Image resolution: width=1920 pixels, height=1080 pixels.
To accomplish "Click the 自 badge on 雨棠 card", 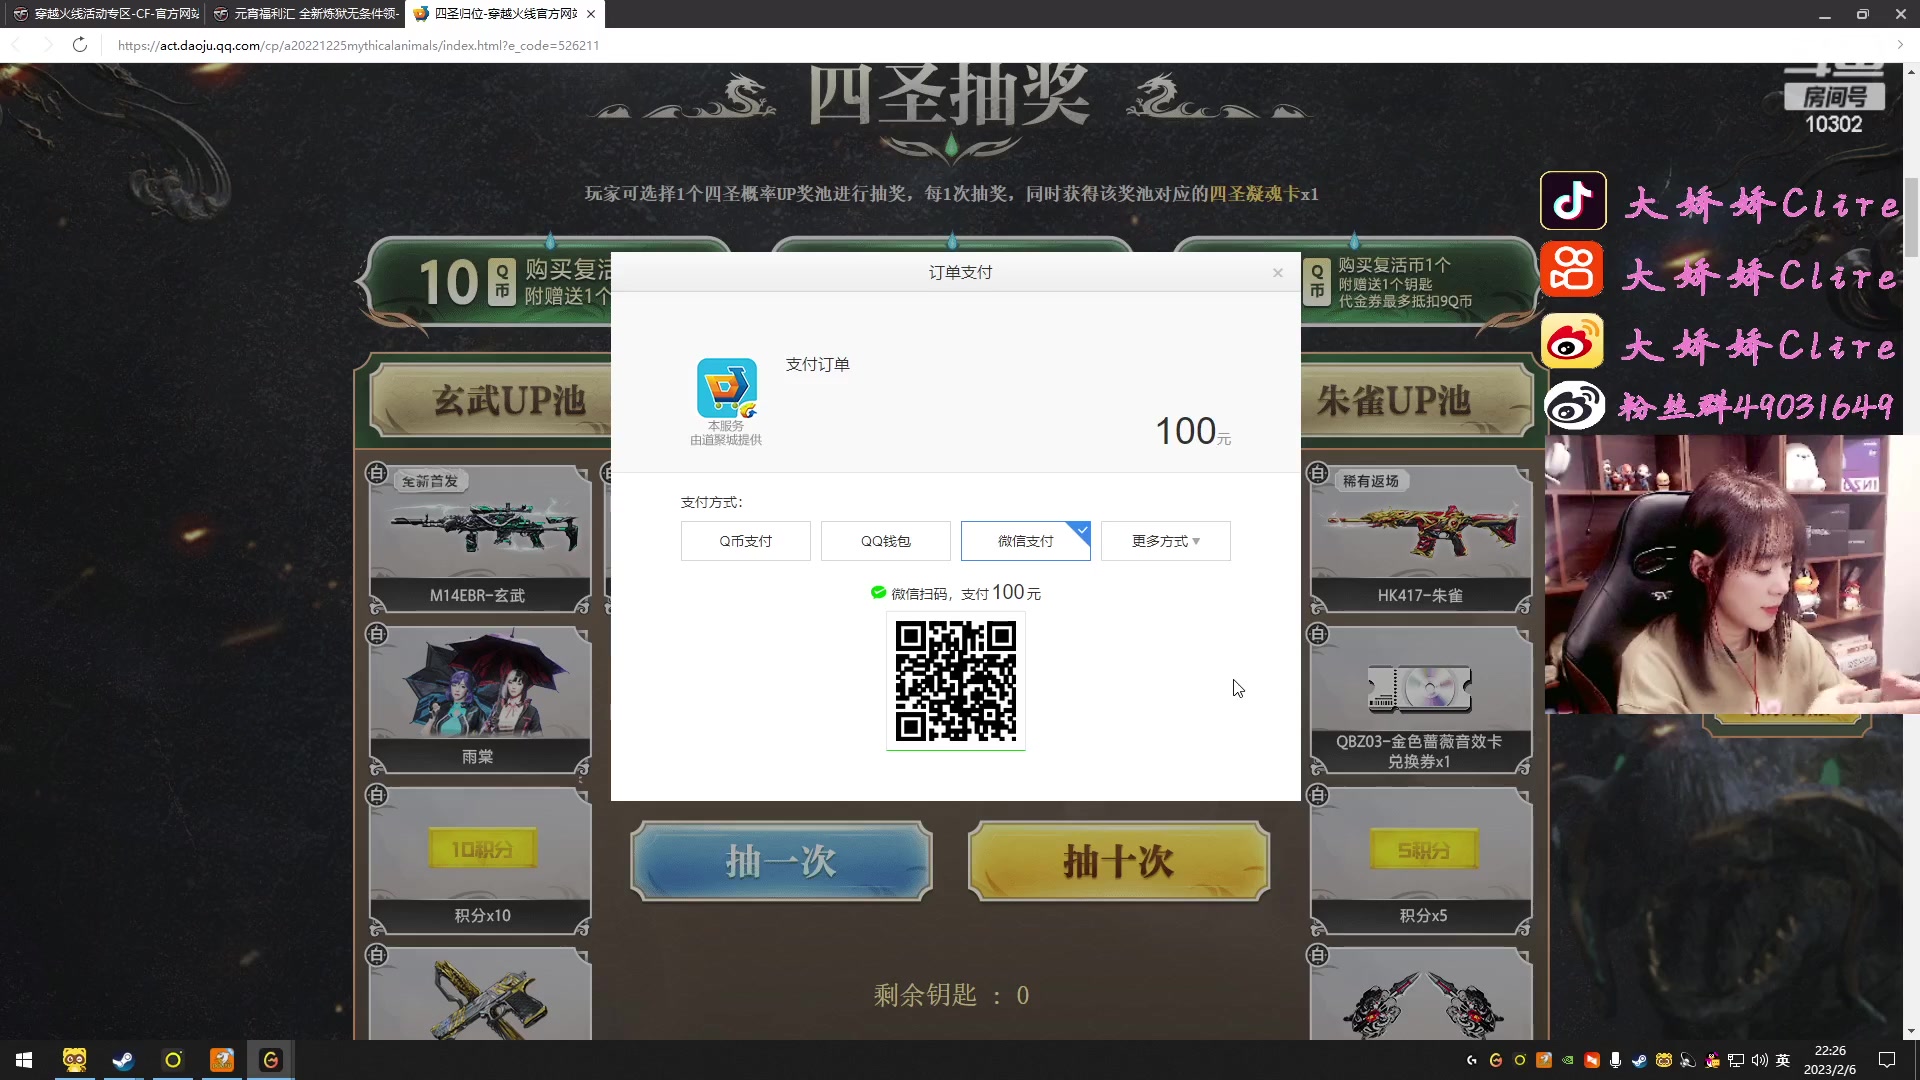I will (377, 634).
